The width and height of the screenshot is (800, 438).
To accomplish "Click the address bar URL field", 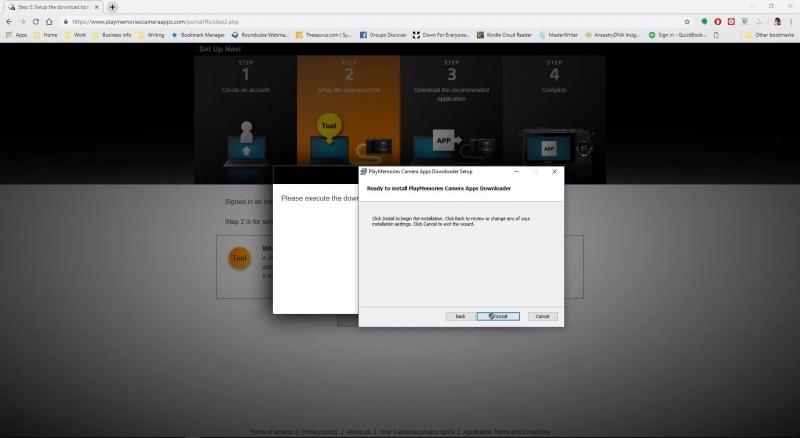I will pos(300,21).
